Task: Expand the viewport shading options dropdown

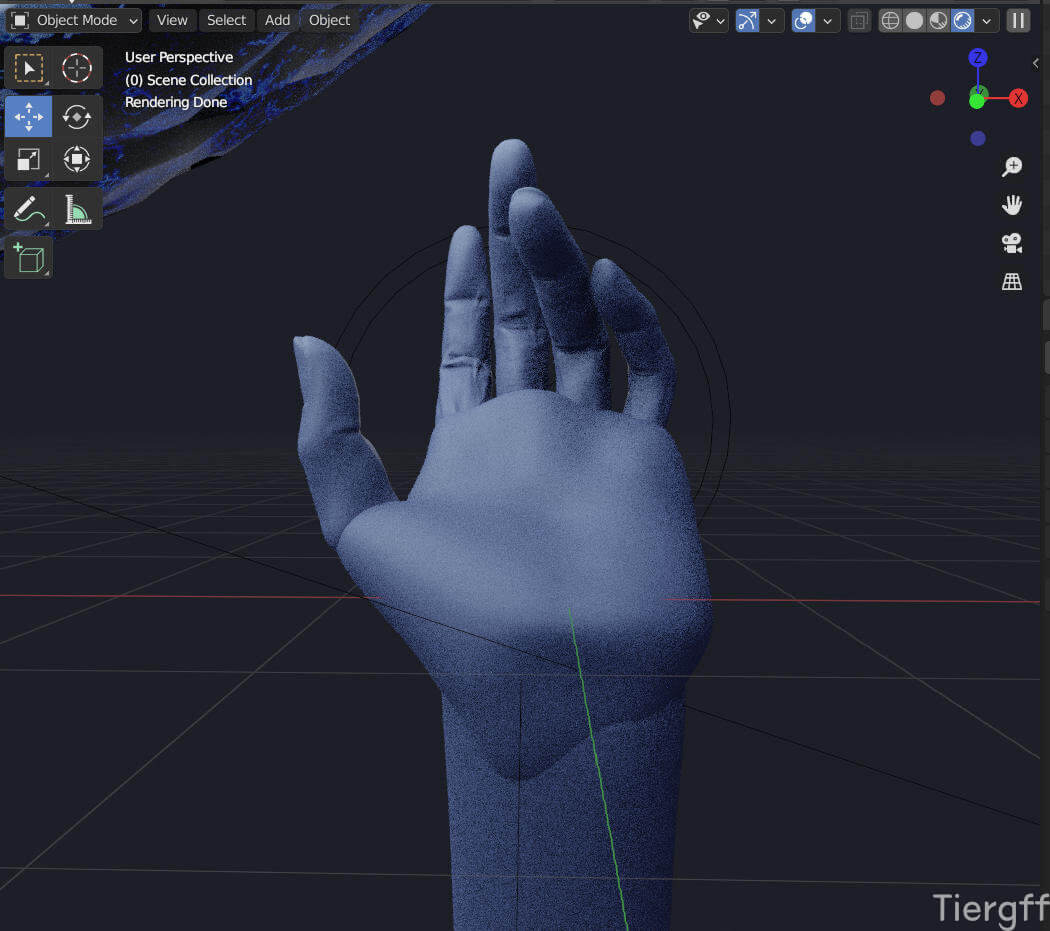Action: (x=988, y=20)
